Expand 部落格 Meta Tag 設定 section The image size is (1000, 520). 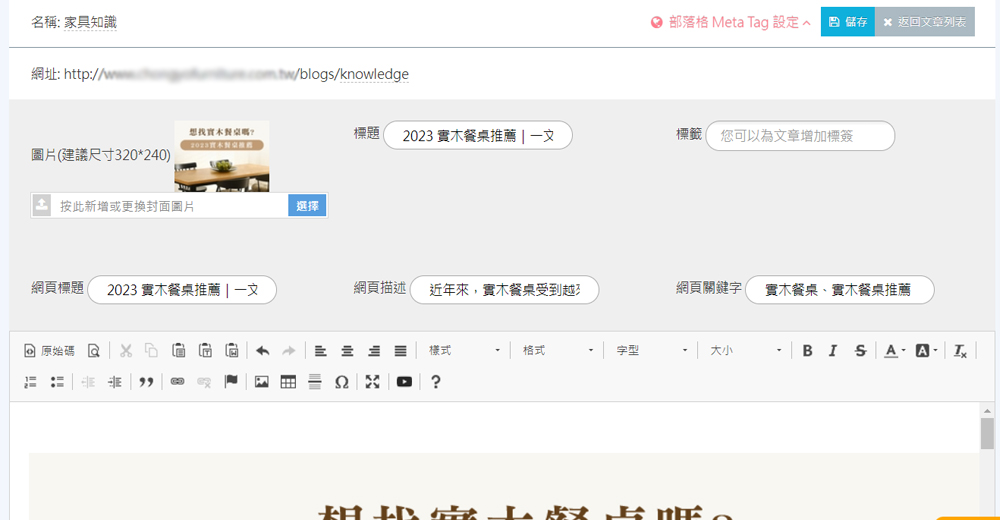731,22
